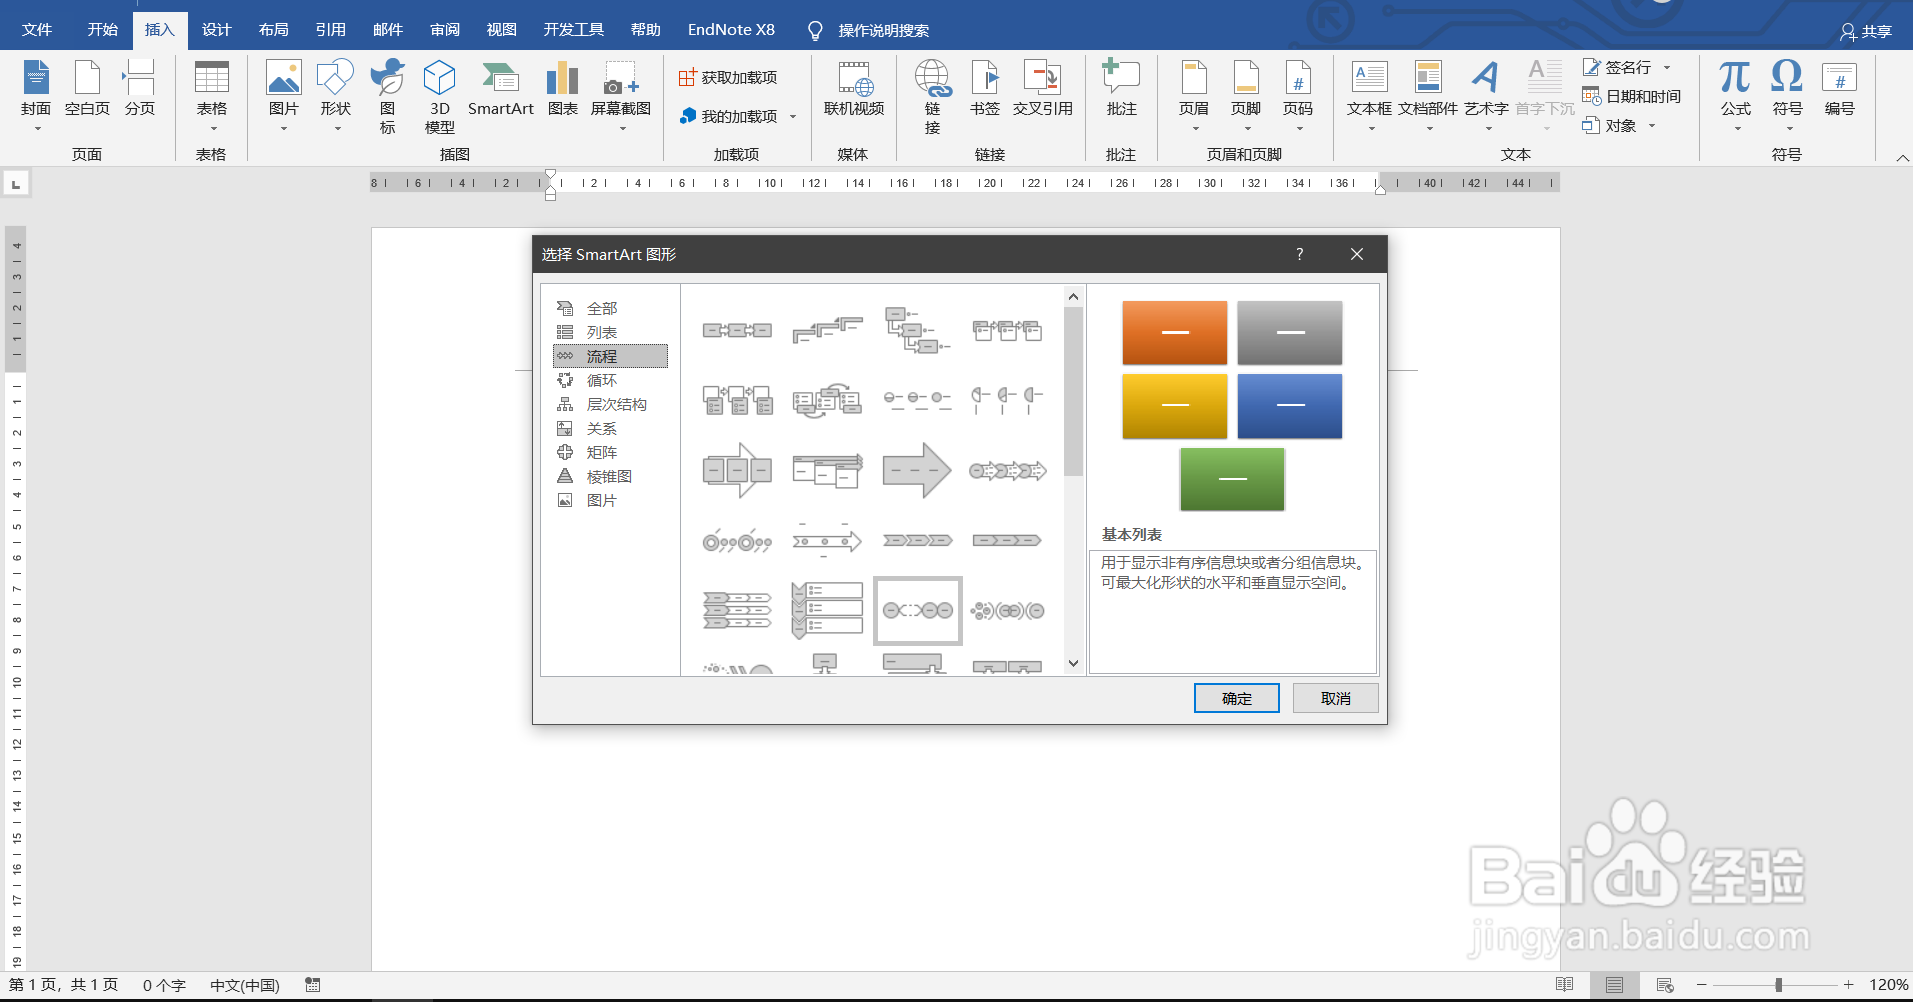Click the OK (确定) button
This screenshot has height=1002, width=1913.
pyautogui.click(x=1237, y=698)
